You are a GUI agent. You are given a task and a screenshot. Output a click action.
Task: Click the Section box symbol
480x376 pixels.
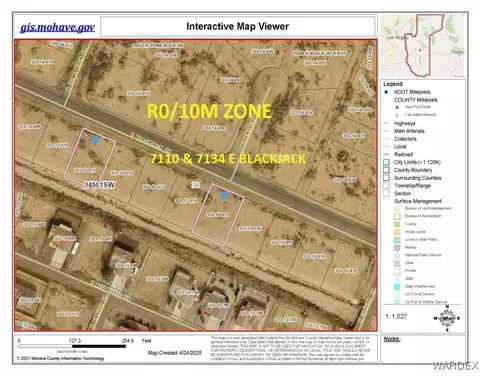pos(386,193)
